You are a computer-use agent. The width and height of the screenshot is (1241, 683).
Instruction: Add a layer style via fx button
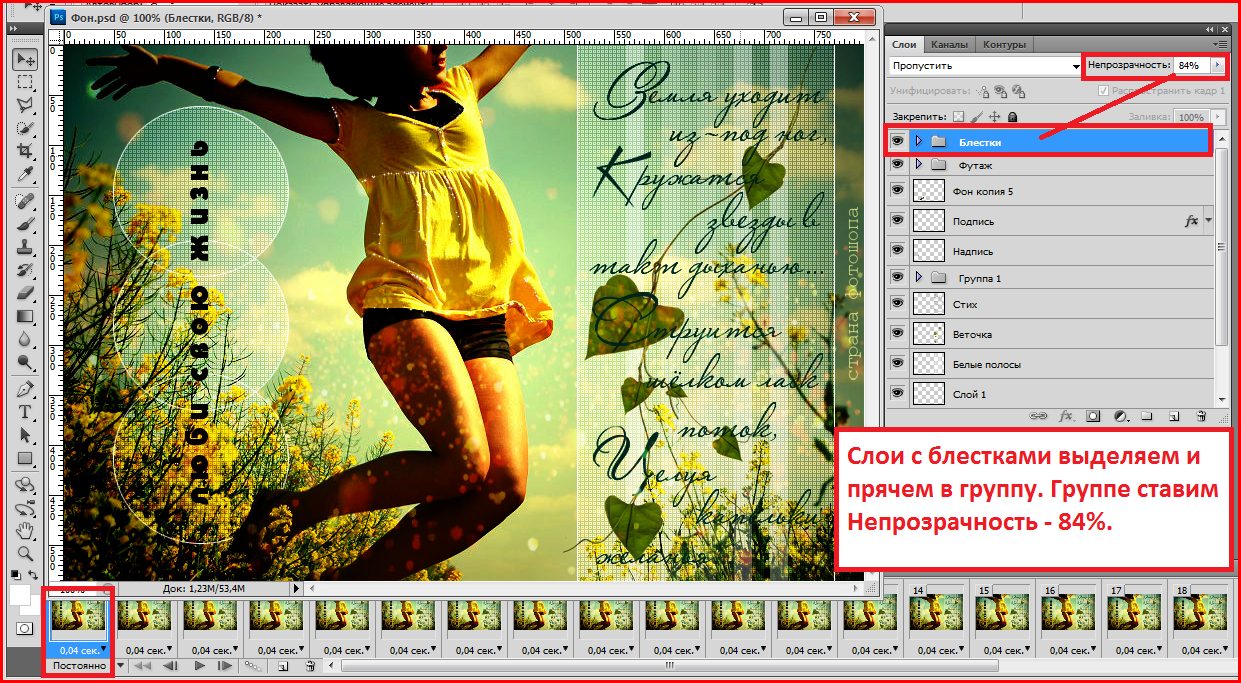[1066, 416]
